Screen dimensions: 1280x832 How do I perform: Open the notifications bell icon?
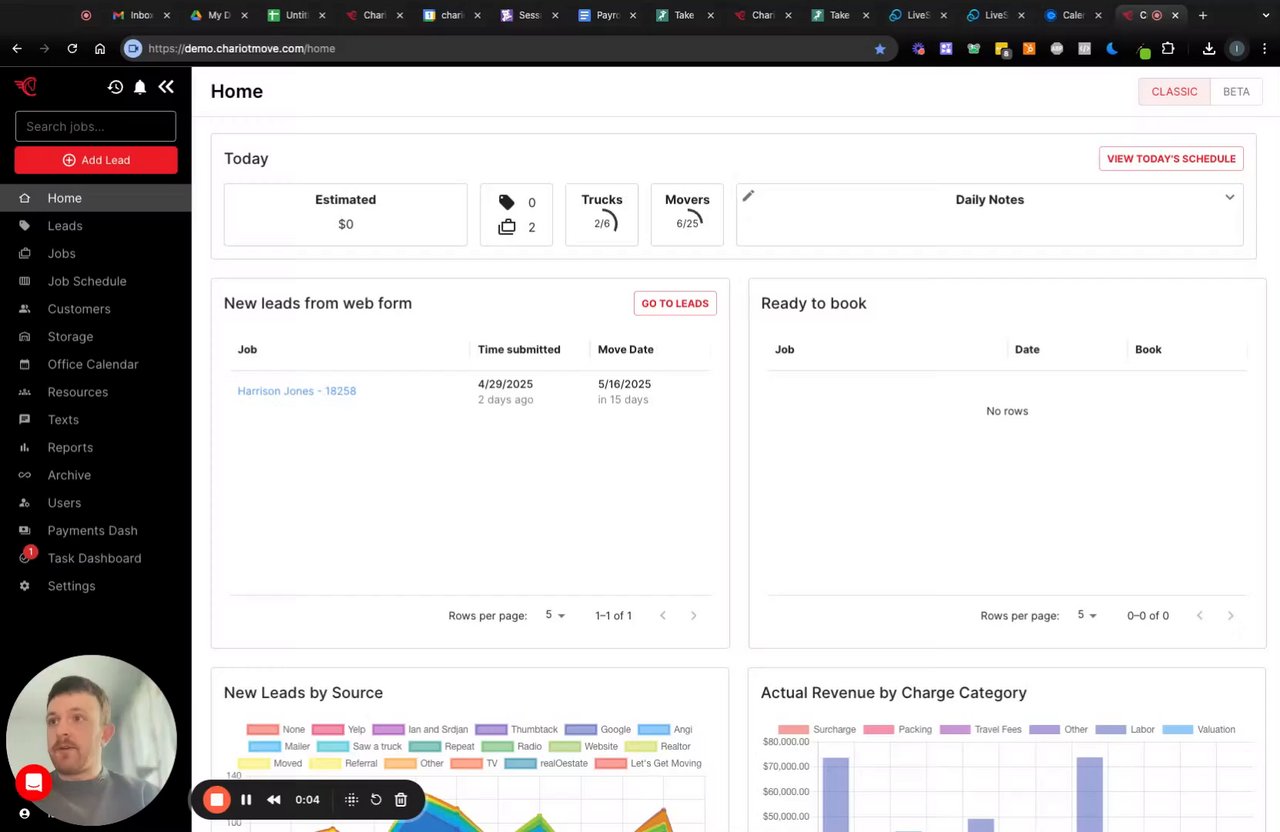click(140, 87)
